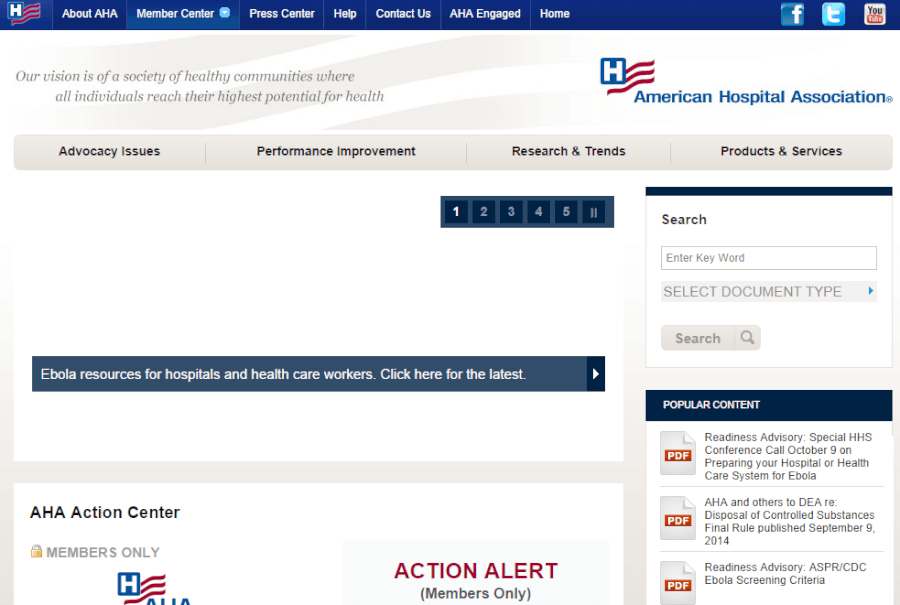Open Member Center dropdown arrow

tap(225, 13)
